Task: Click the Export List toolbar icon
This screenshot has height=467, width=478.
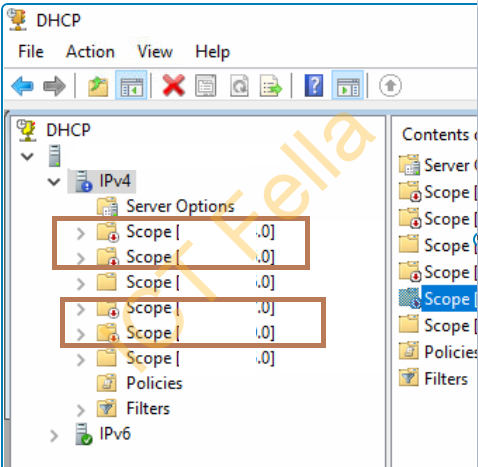Action: (271, 86)
